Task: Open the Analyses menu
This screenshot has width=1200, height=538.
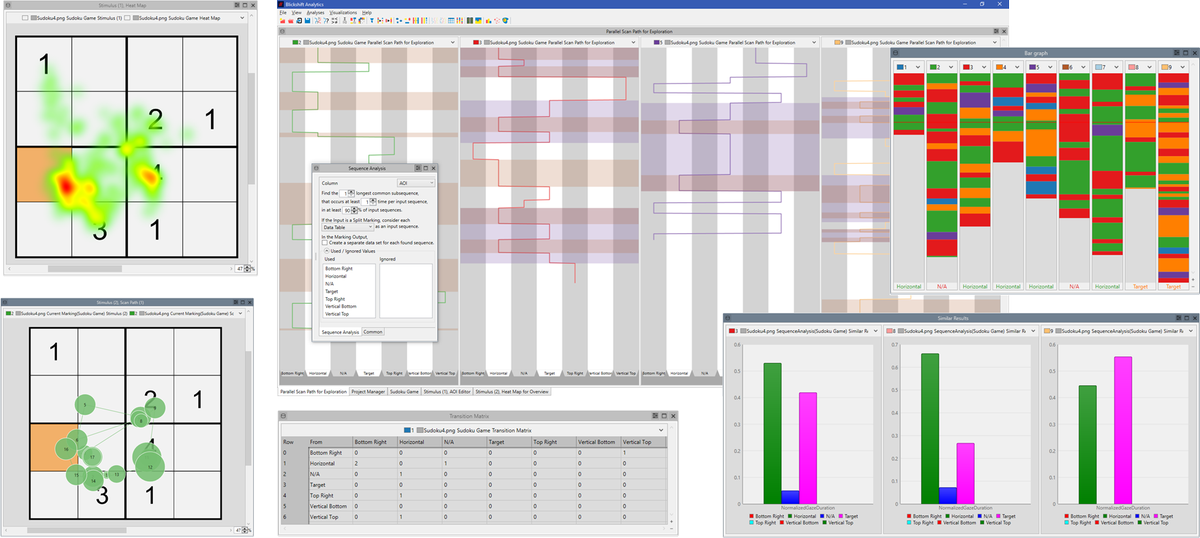Action: coord(315,12)
